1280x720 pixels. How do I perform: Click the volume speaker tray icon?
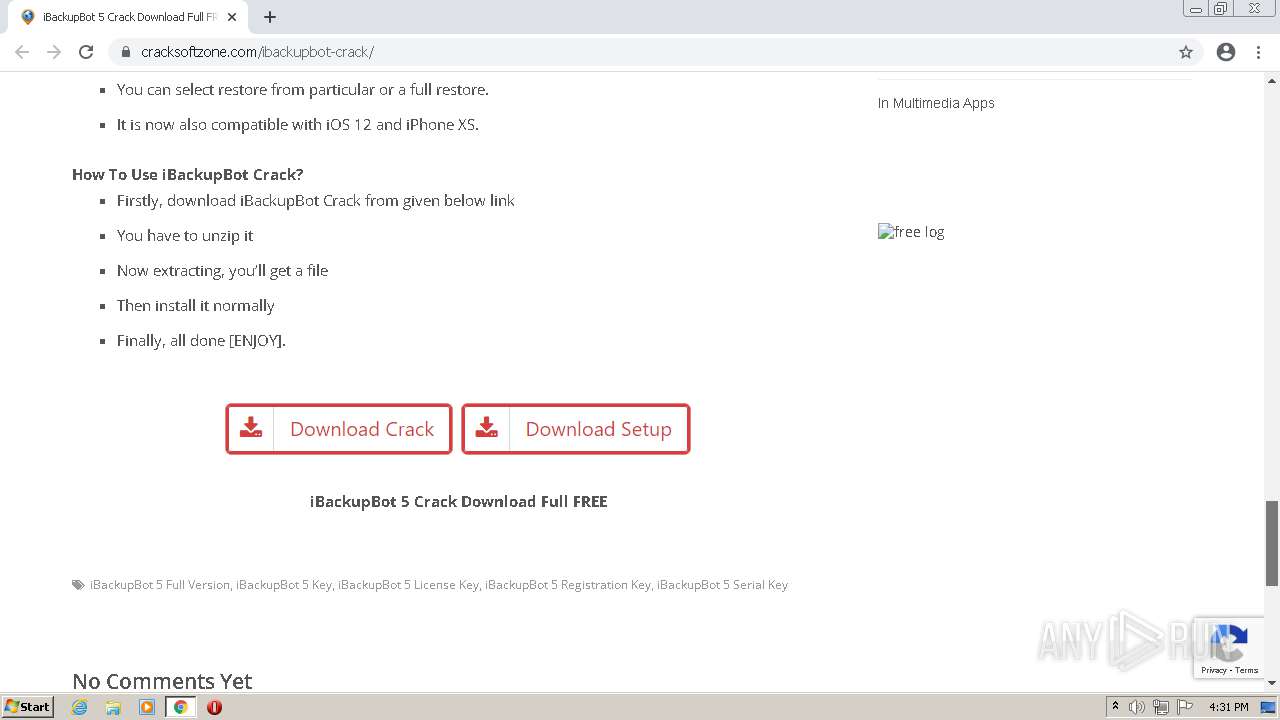coord(1137,707)
